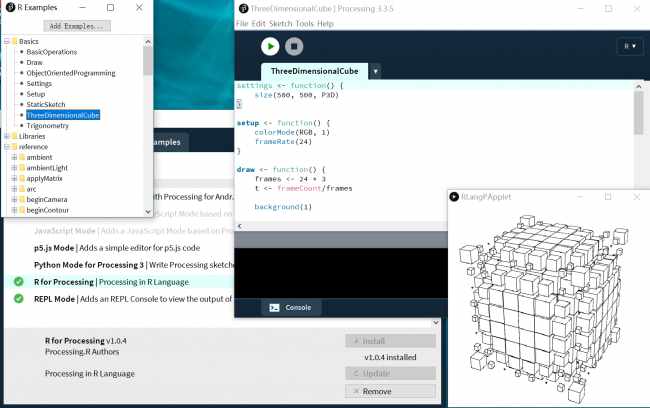
Task: Select the ThreeDimensionalCube example
Action: (63, 115)
